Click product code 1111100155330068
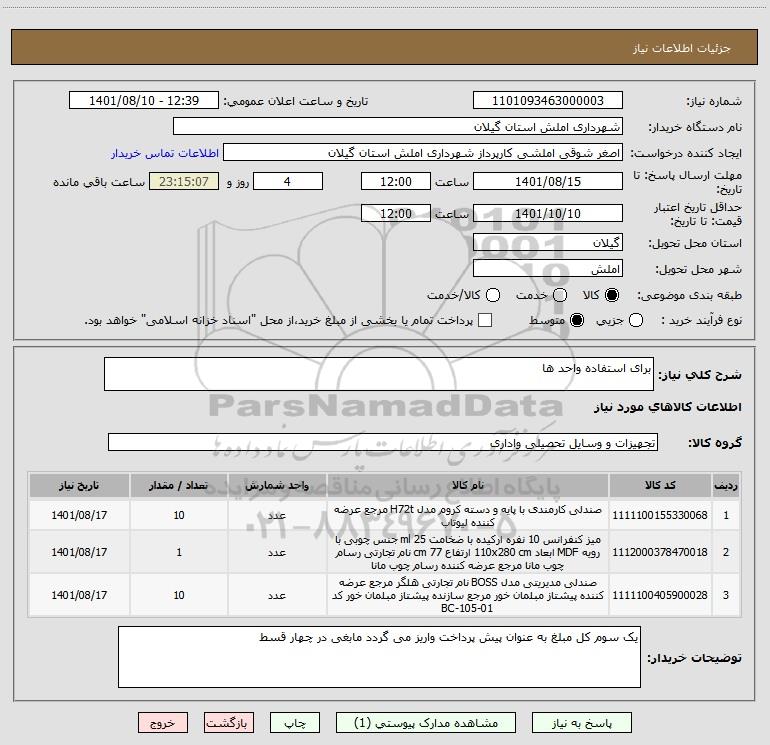 pyautogui.click(x=660, y=515)
